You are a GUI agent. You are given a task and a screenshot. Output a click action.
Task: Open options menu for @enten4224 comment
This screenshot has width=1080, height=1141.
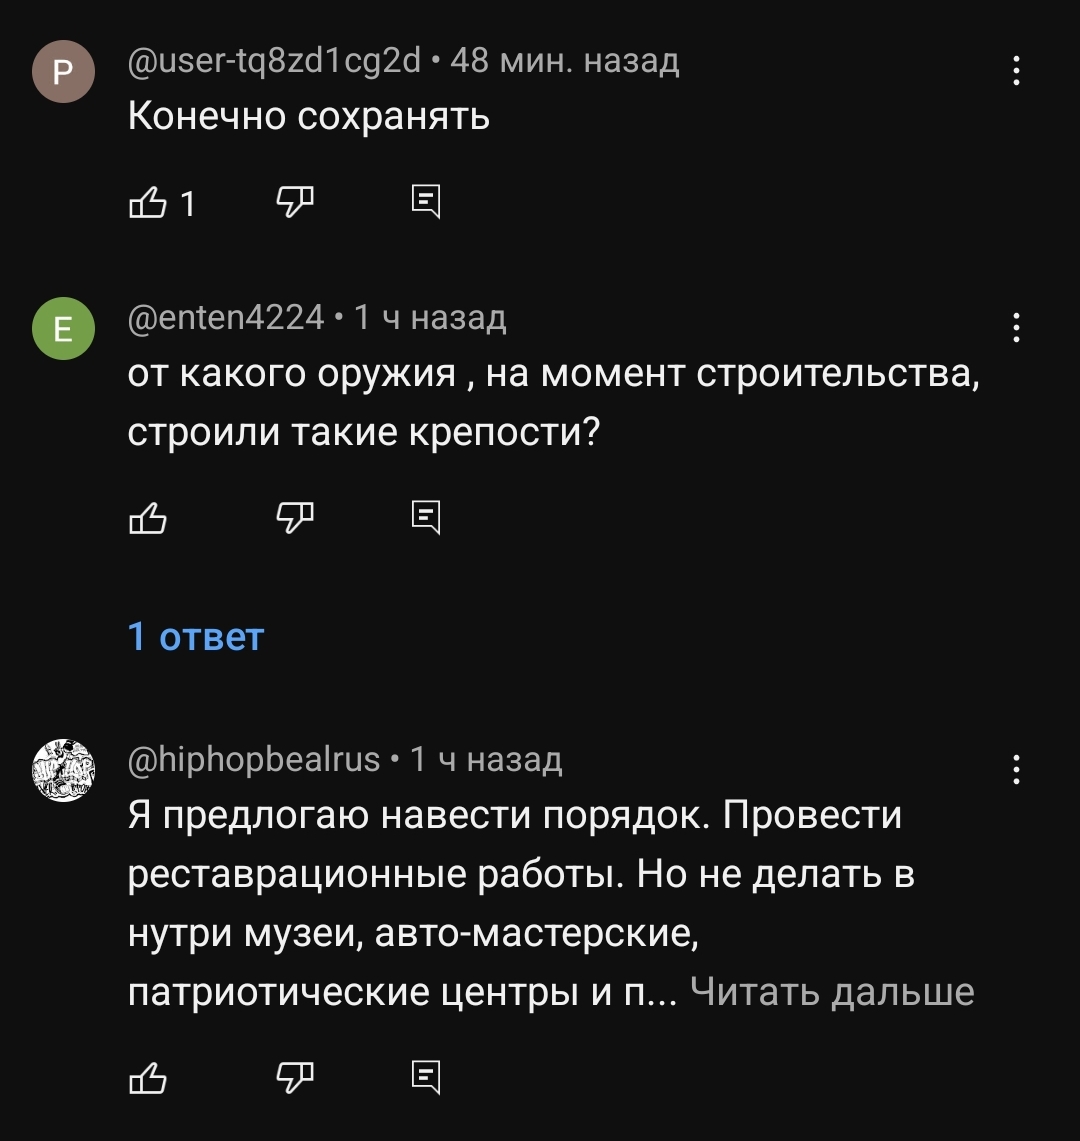pos(1016,327)
